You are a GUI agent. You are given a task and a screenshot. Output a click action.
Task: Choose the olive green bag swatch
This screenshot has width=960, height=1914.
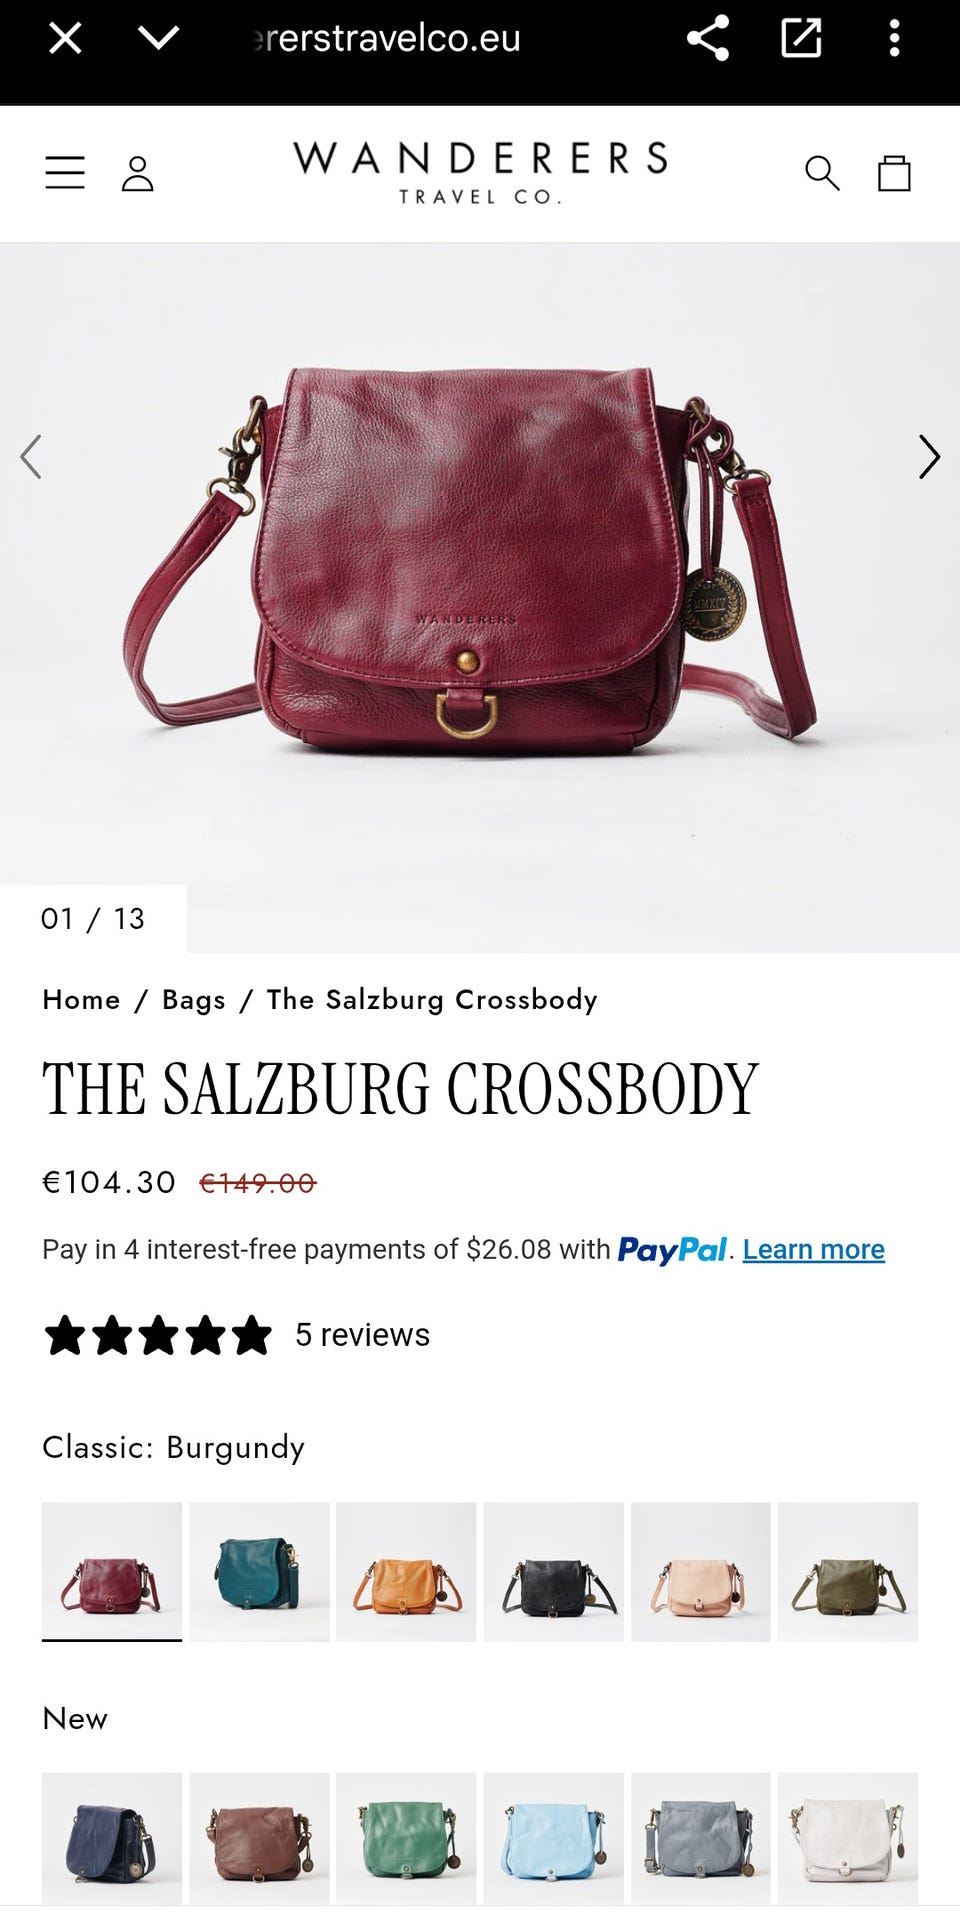point(848,1571)
